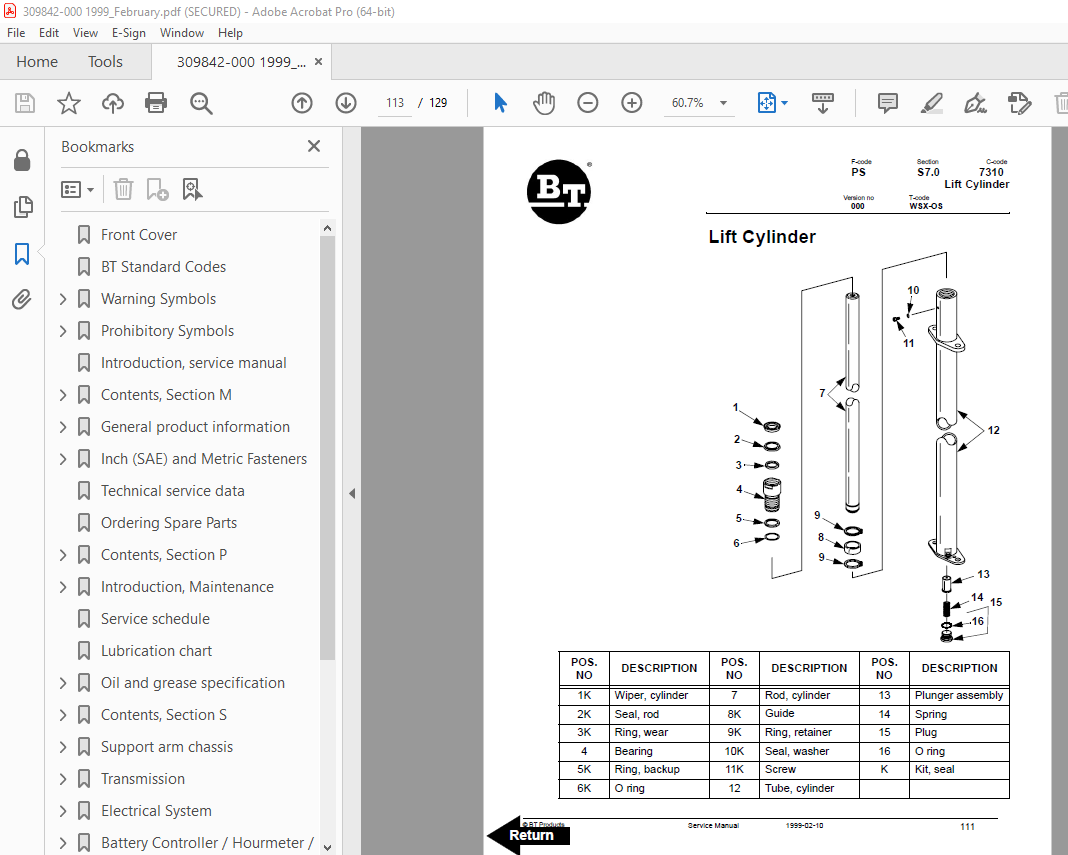Screen dimensions: 1068x855
Task: Collapse the navigation pane with divider arrow
Action: [351, 493]
